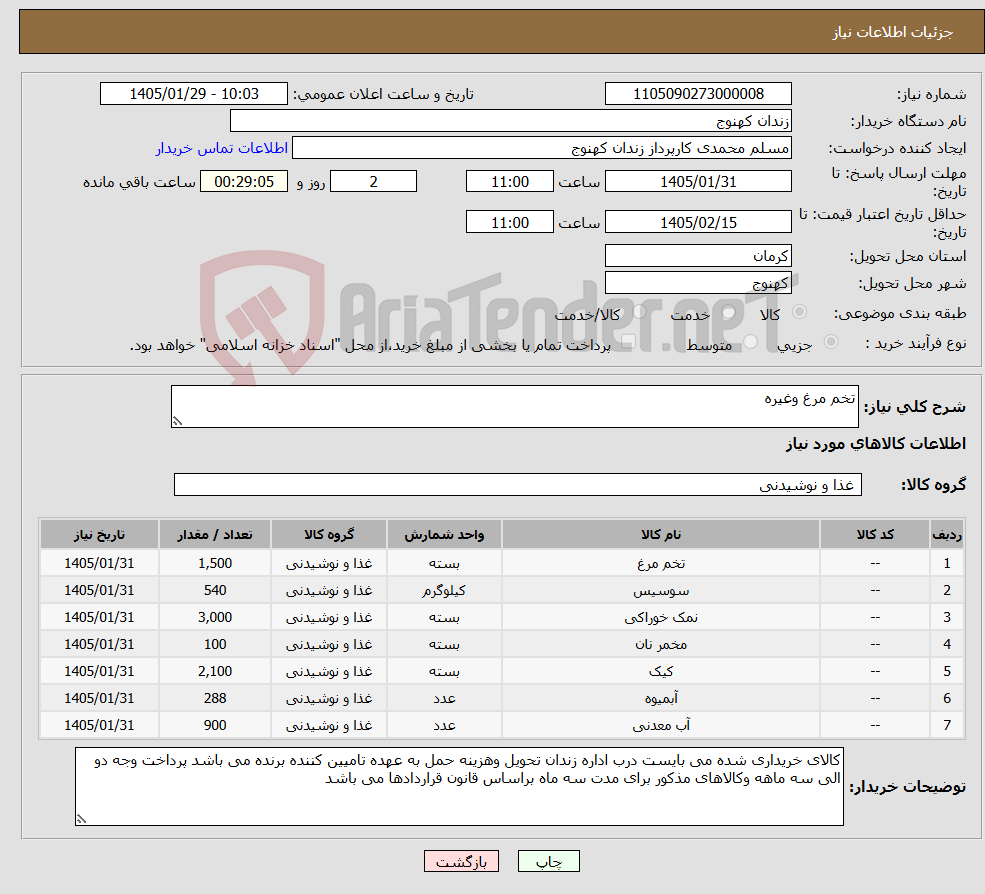The width and height of the screenshot is (985, 894).
Task: Click the آبمیوه item name cell
Action: (661, 699)
